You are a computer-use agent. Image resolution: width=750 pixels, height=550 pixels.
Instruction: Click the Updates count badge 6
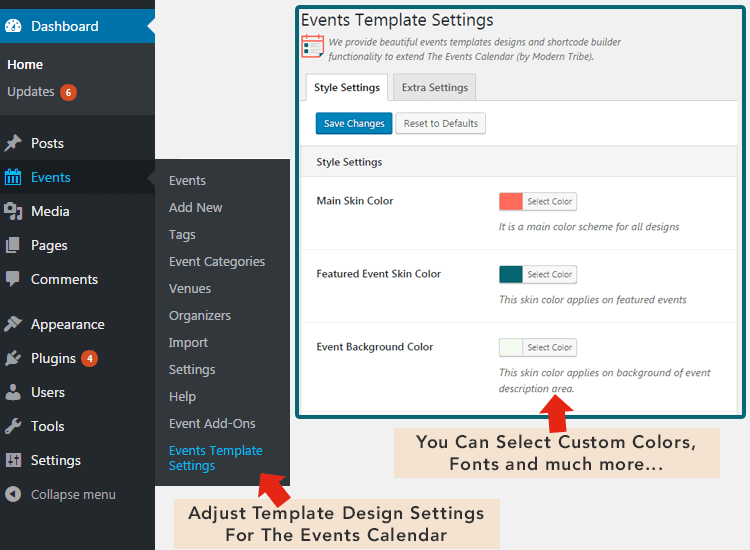68,92
